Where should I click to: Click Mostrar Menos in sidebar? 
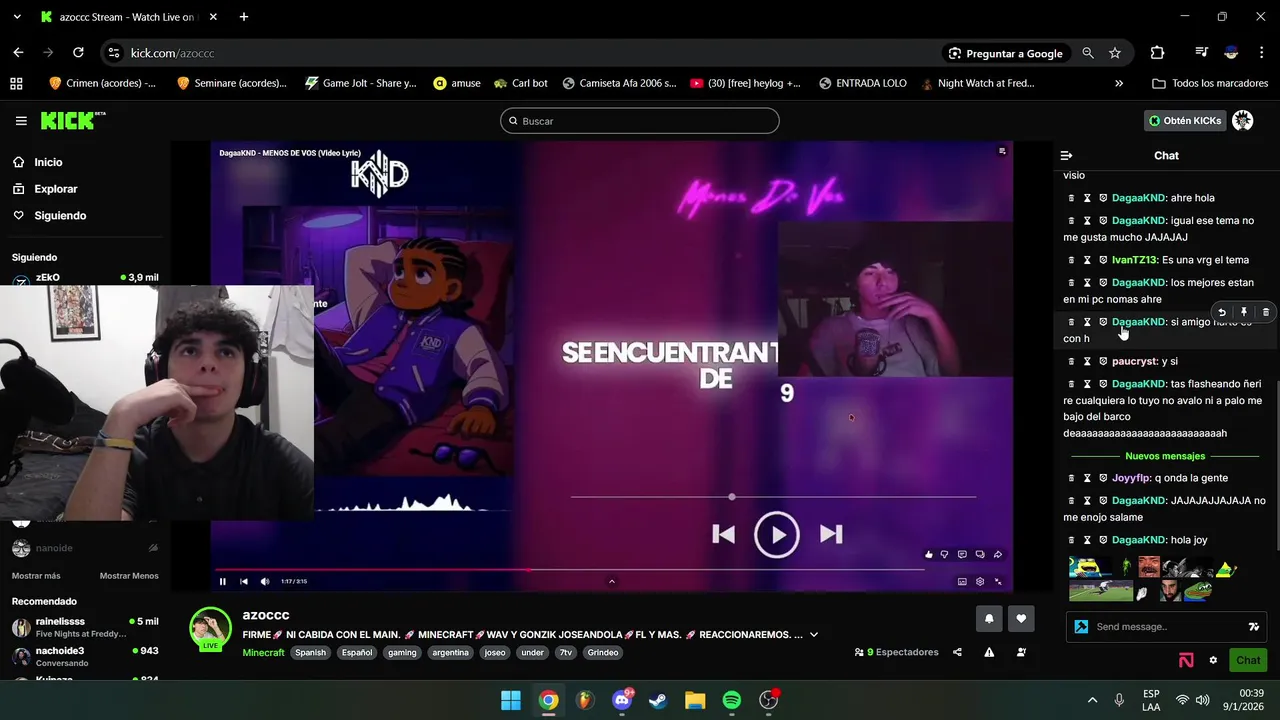(129, 576)
